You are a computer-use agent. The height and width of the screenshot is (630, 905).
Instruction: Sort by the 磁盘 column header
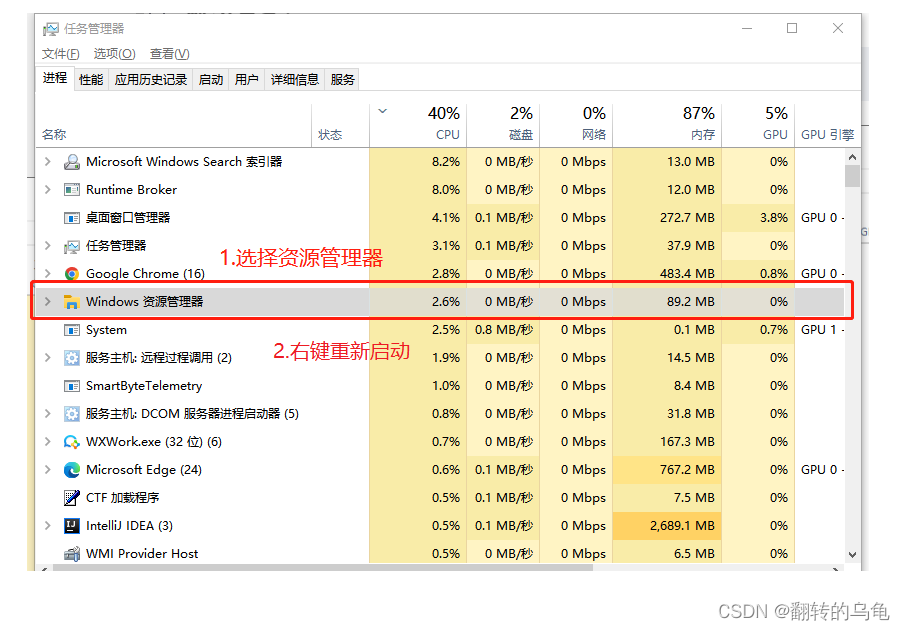(x=503, y=125)
